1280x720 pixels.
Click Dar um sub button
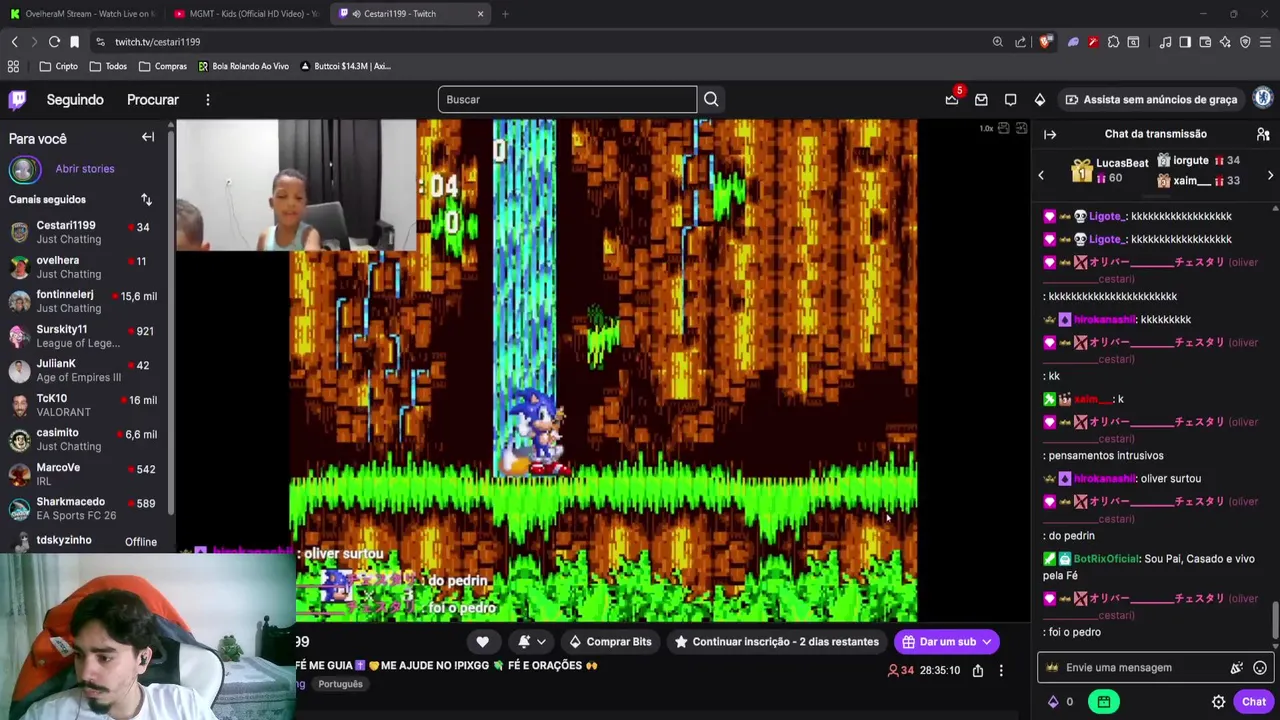(x=947, y=642)
